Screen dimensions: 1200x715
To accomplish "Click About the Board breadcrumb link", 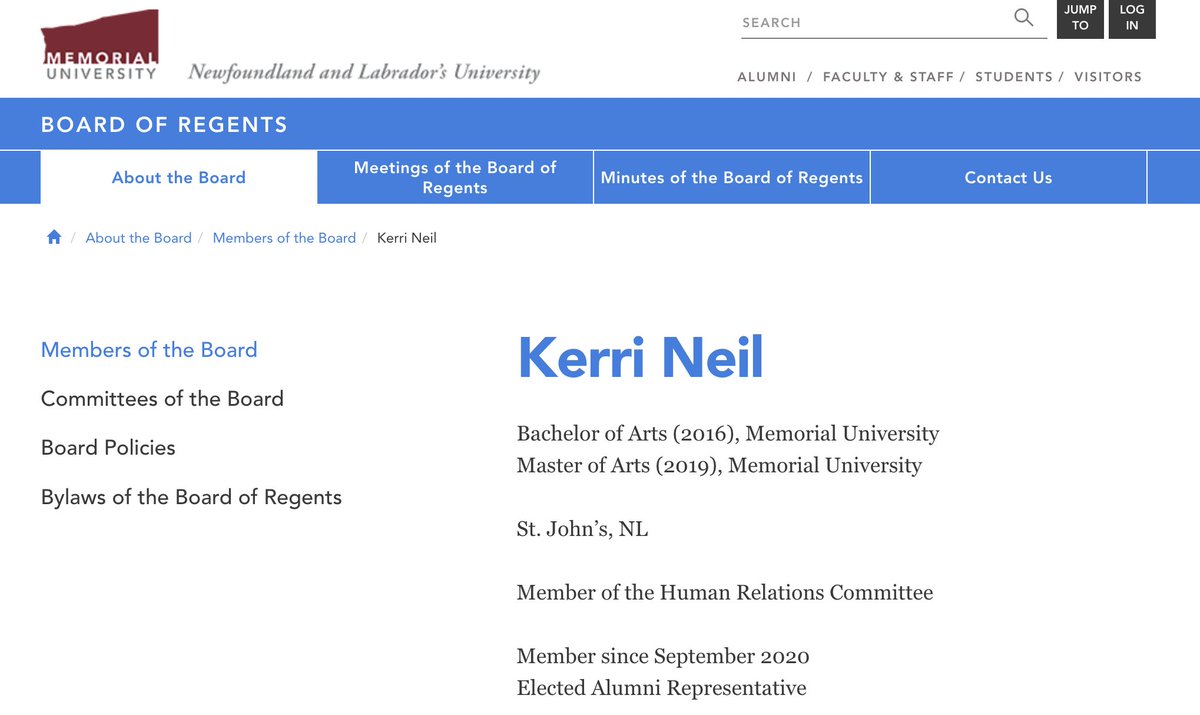I will (138, 238).
